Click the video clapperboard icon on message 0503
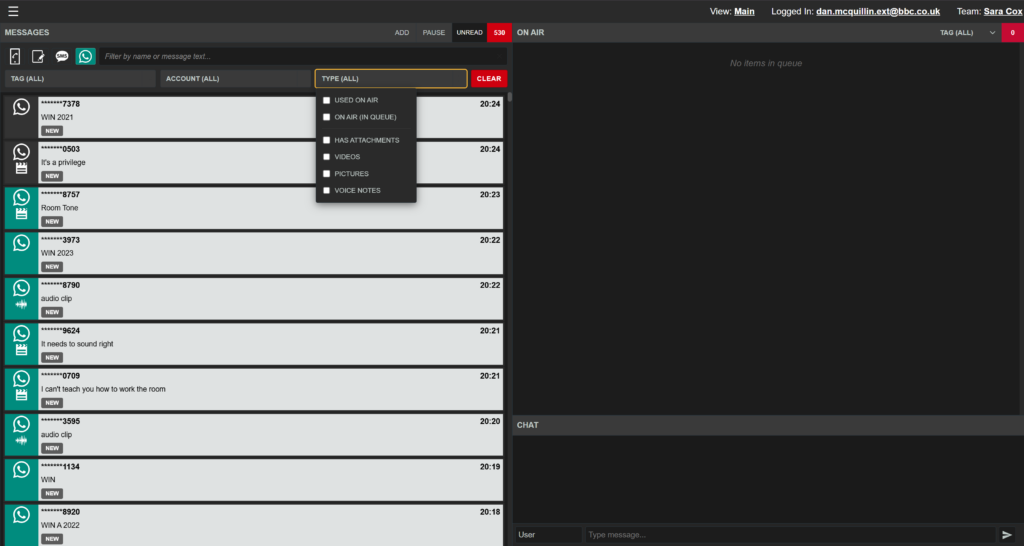 pyautogui.click(x=21, y=169)
